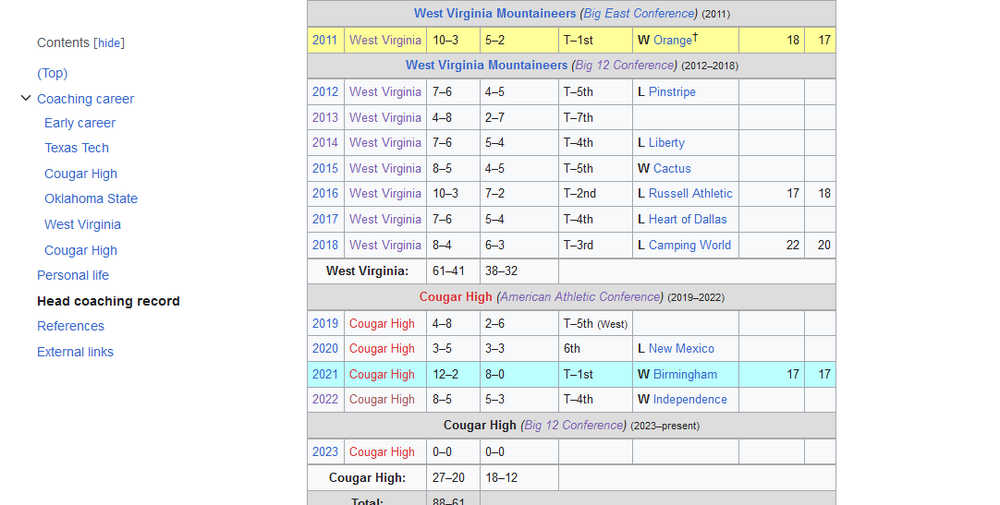The height and width of the screenshot is (505, 1000).
Task: Hide the Contents sidebar
Action: pyautogui.click(x=109, y=43)
